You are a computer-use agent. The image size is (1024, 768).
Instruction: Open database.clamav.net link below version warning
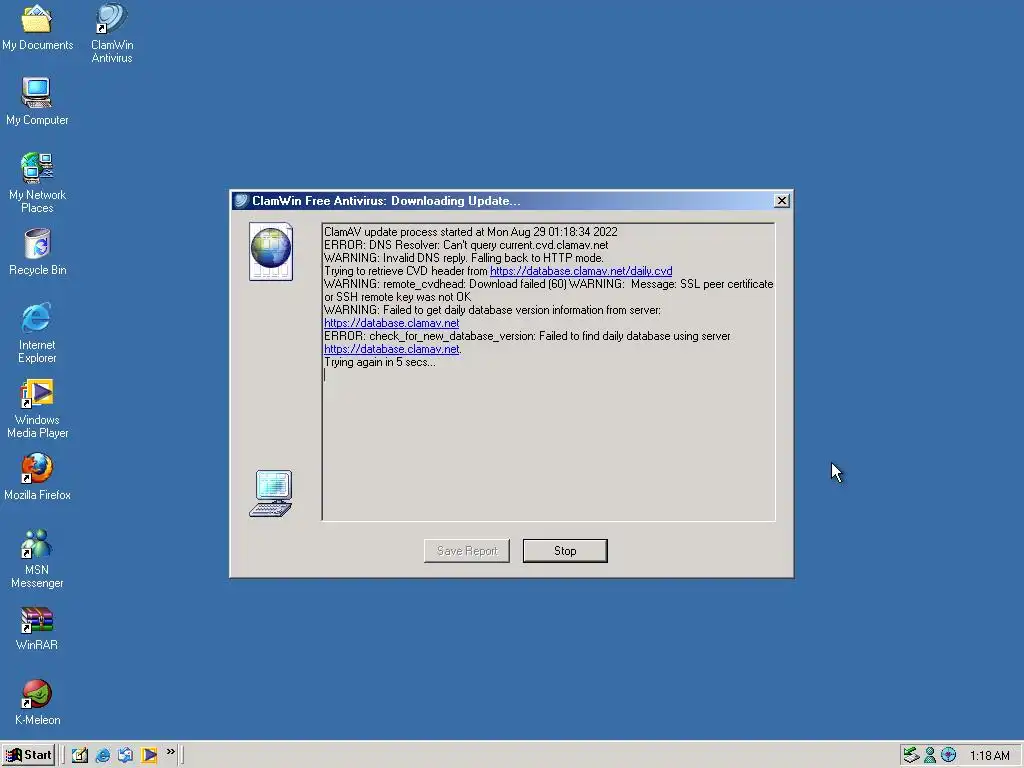(x=392, y=323)
